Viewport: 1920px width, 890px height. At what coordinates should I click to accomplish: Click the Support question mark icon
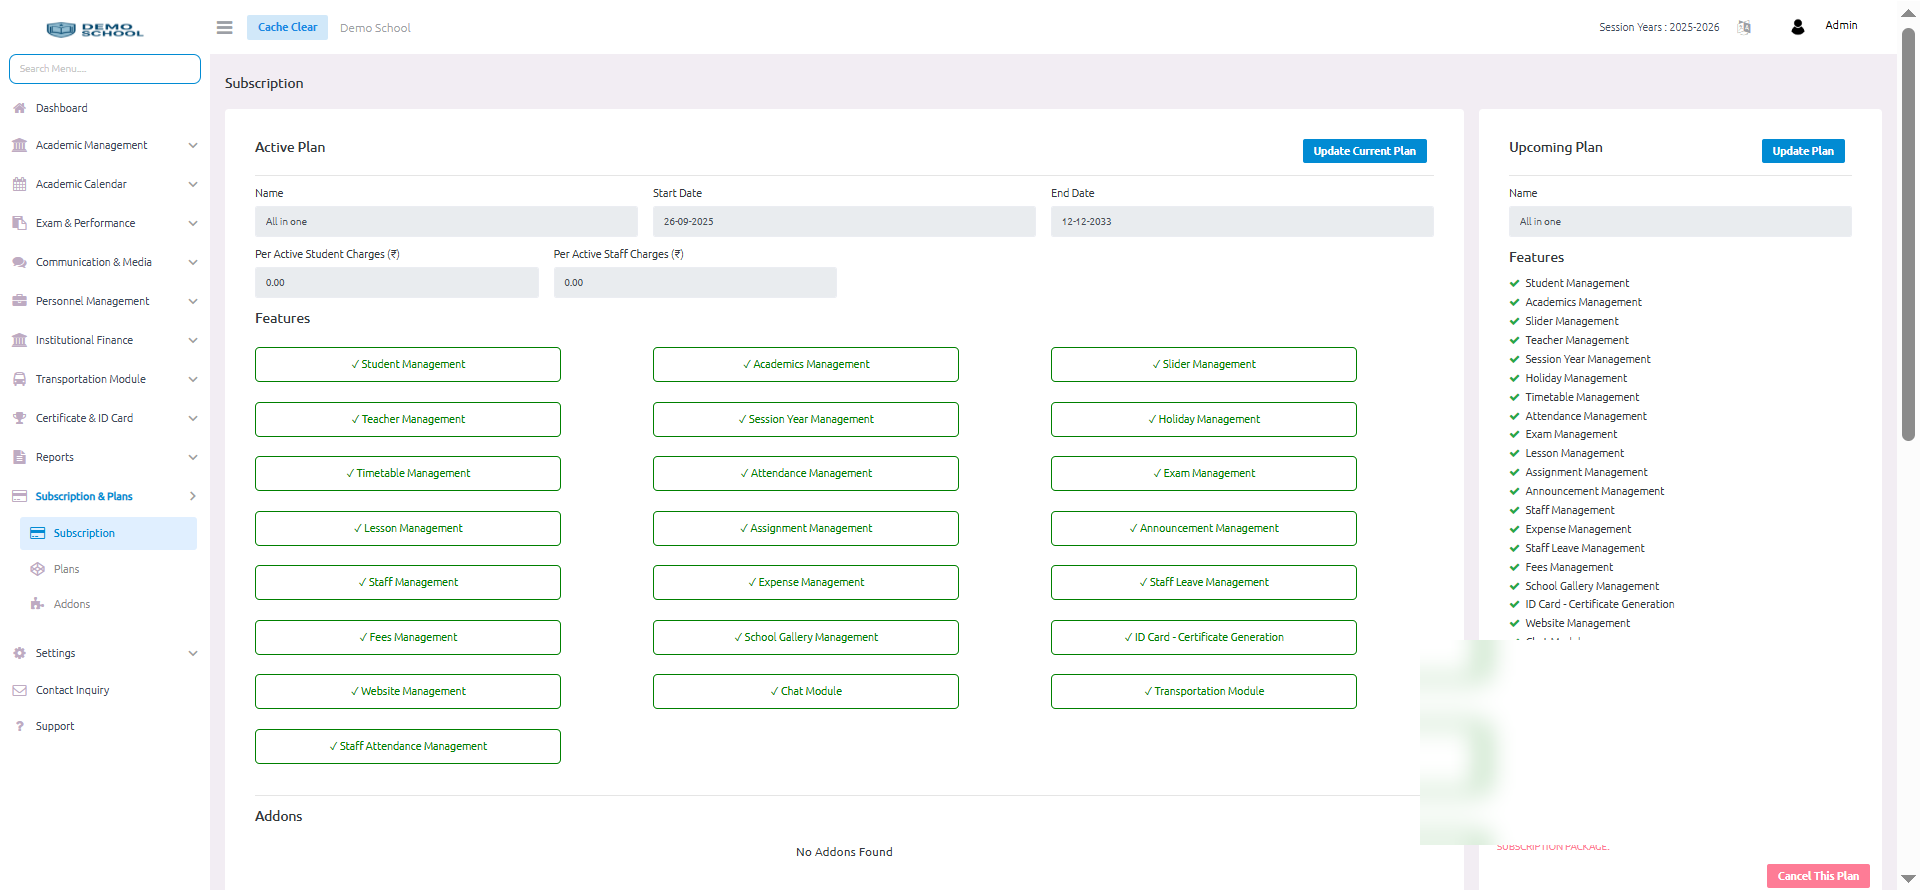point(19,726)
